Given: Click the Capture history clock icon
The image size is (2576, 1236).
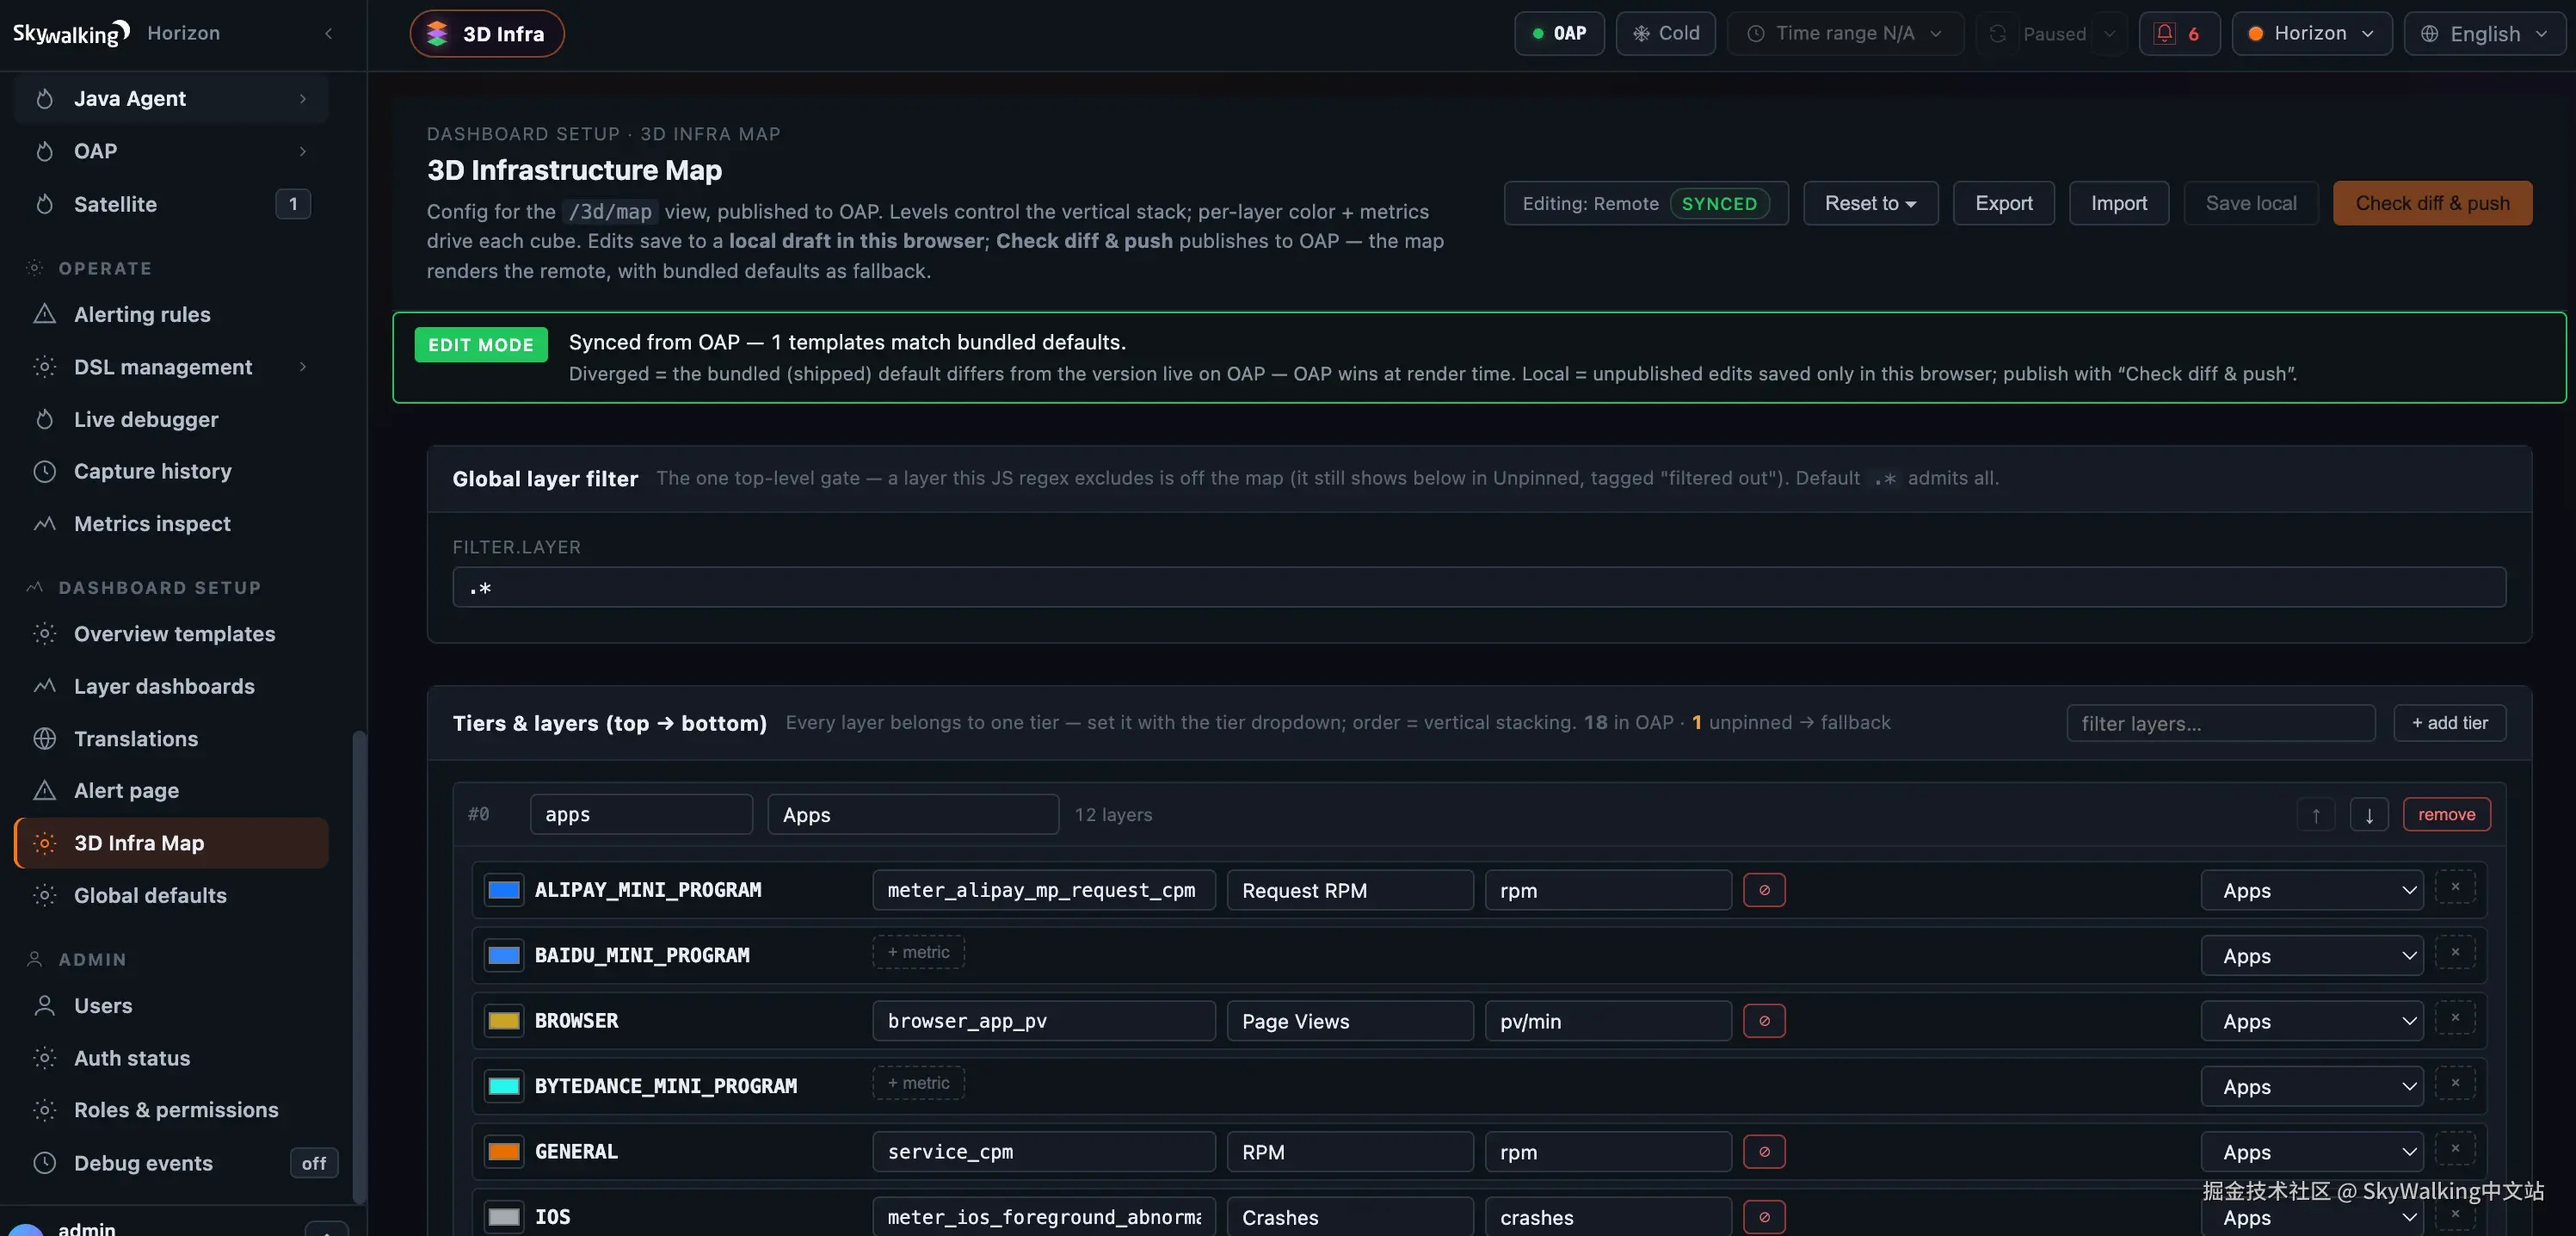Looking at the screenshot, I should tap(44, 471).
